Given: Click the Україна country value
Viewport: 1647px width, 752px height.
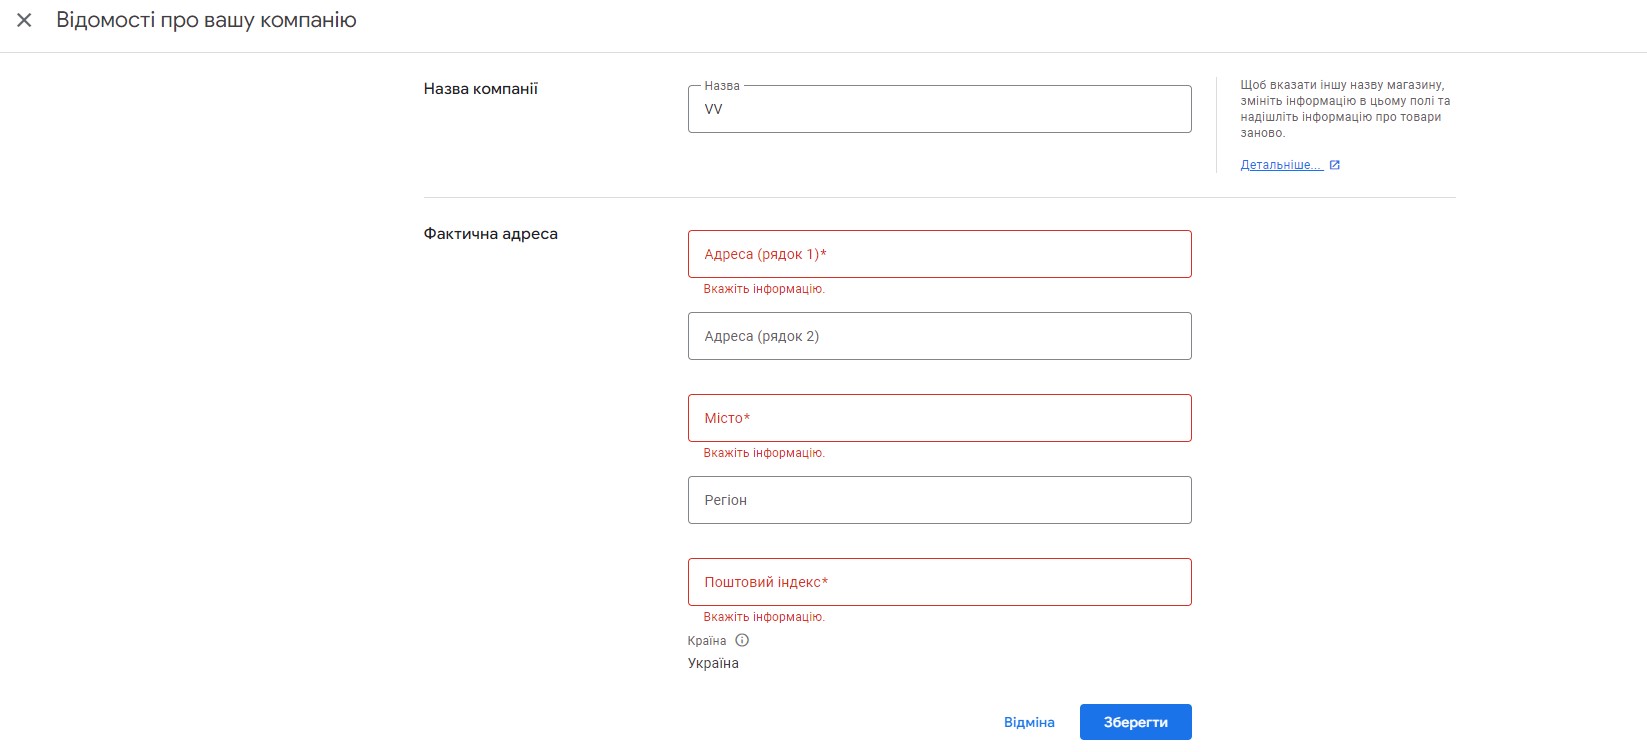Looking at the screenshot, I should 713,663.
